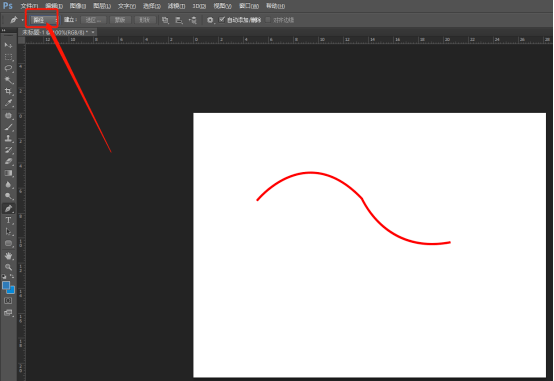This screenshot has height=381, width=554.
Task: Open the 文件 menu
Action: click(29, 6)
